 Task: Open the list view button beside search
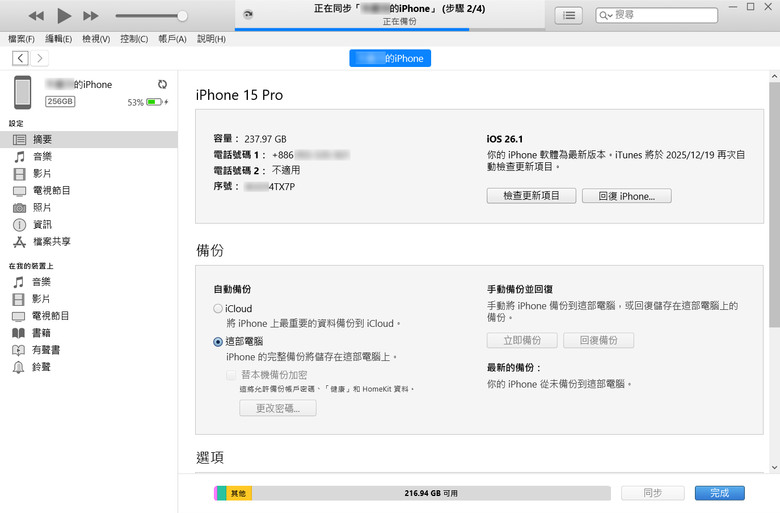click(x=569, y=15)
